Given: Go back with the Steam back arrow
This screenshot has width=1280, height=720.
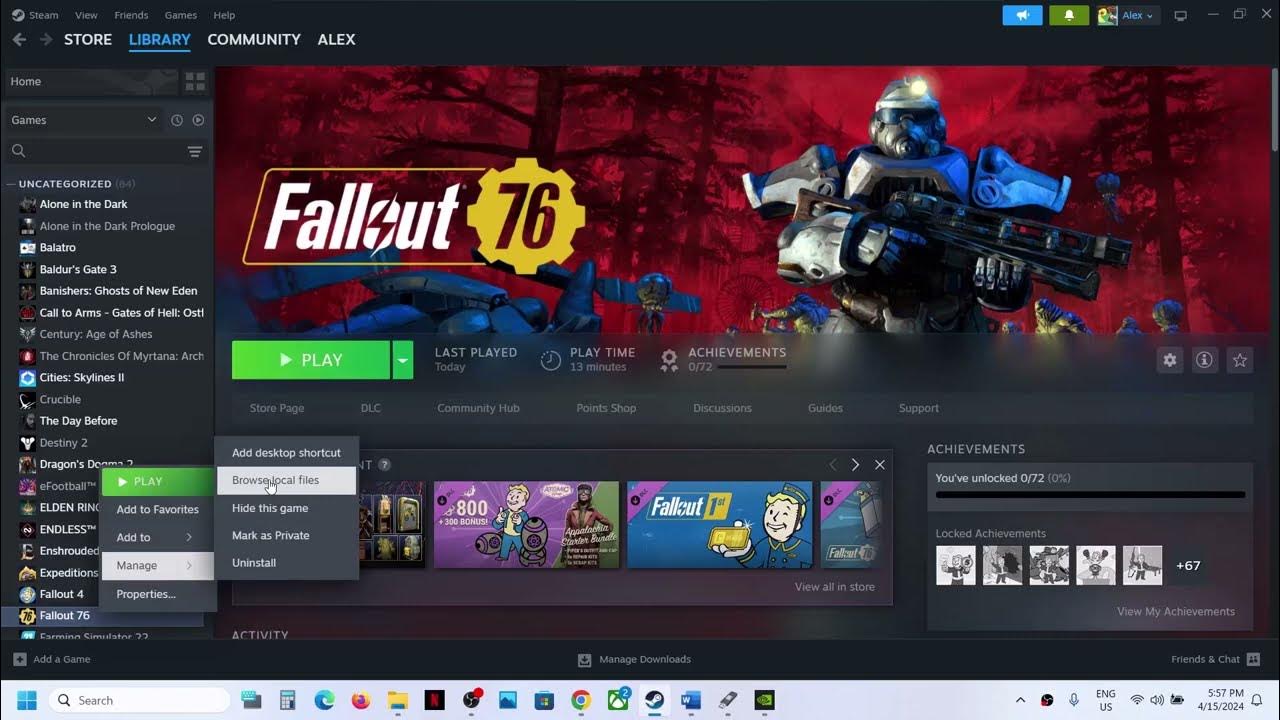Looking at the screenshot, I should coord(19,40).
